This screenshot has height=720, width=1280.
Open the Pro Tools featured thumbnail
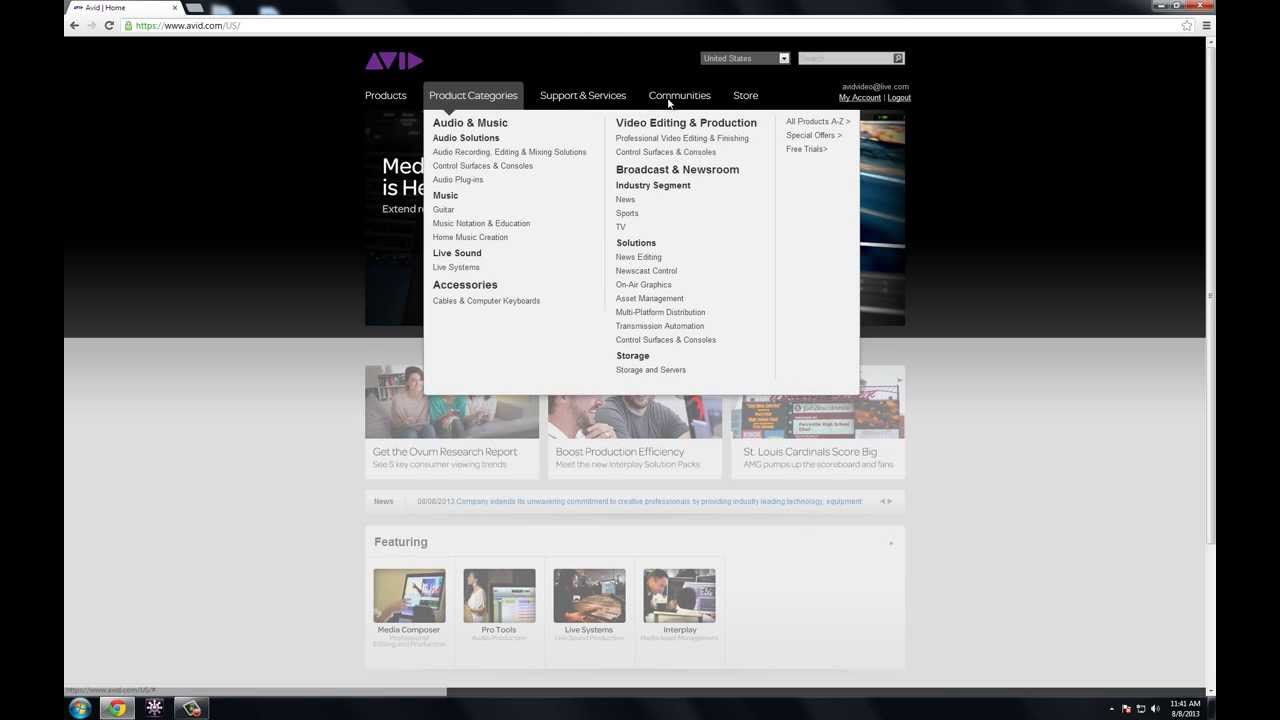click(x=499, y=596)
